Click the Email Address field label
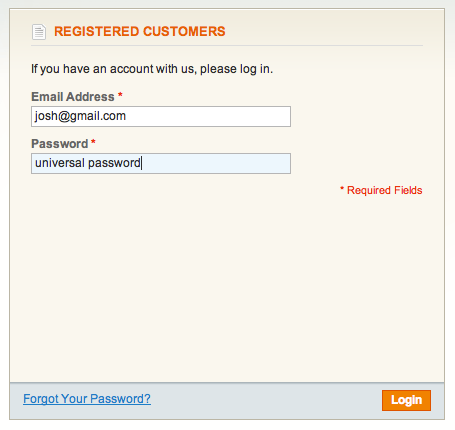Viewport: 455px width, 430px height. tap(73, 97)
